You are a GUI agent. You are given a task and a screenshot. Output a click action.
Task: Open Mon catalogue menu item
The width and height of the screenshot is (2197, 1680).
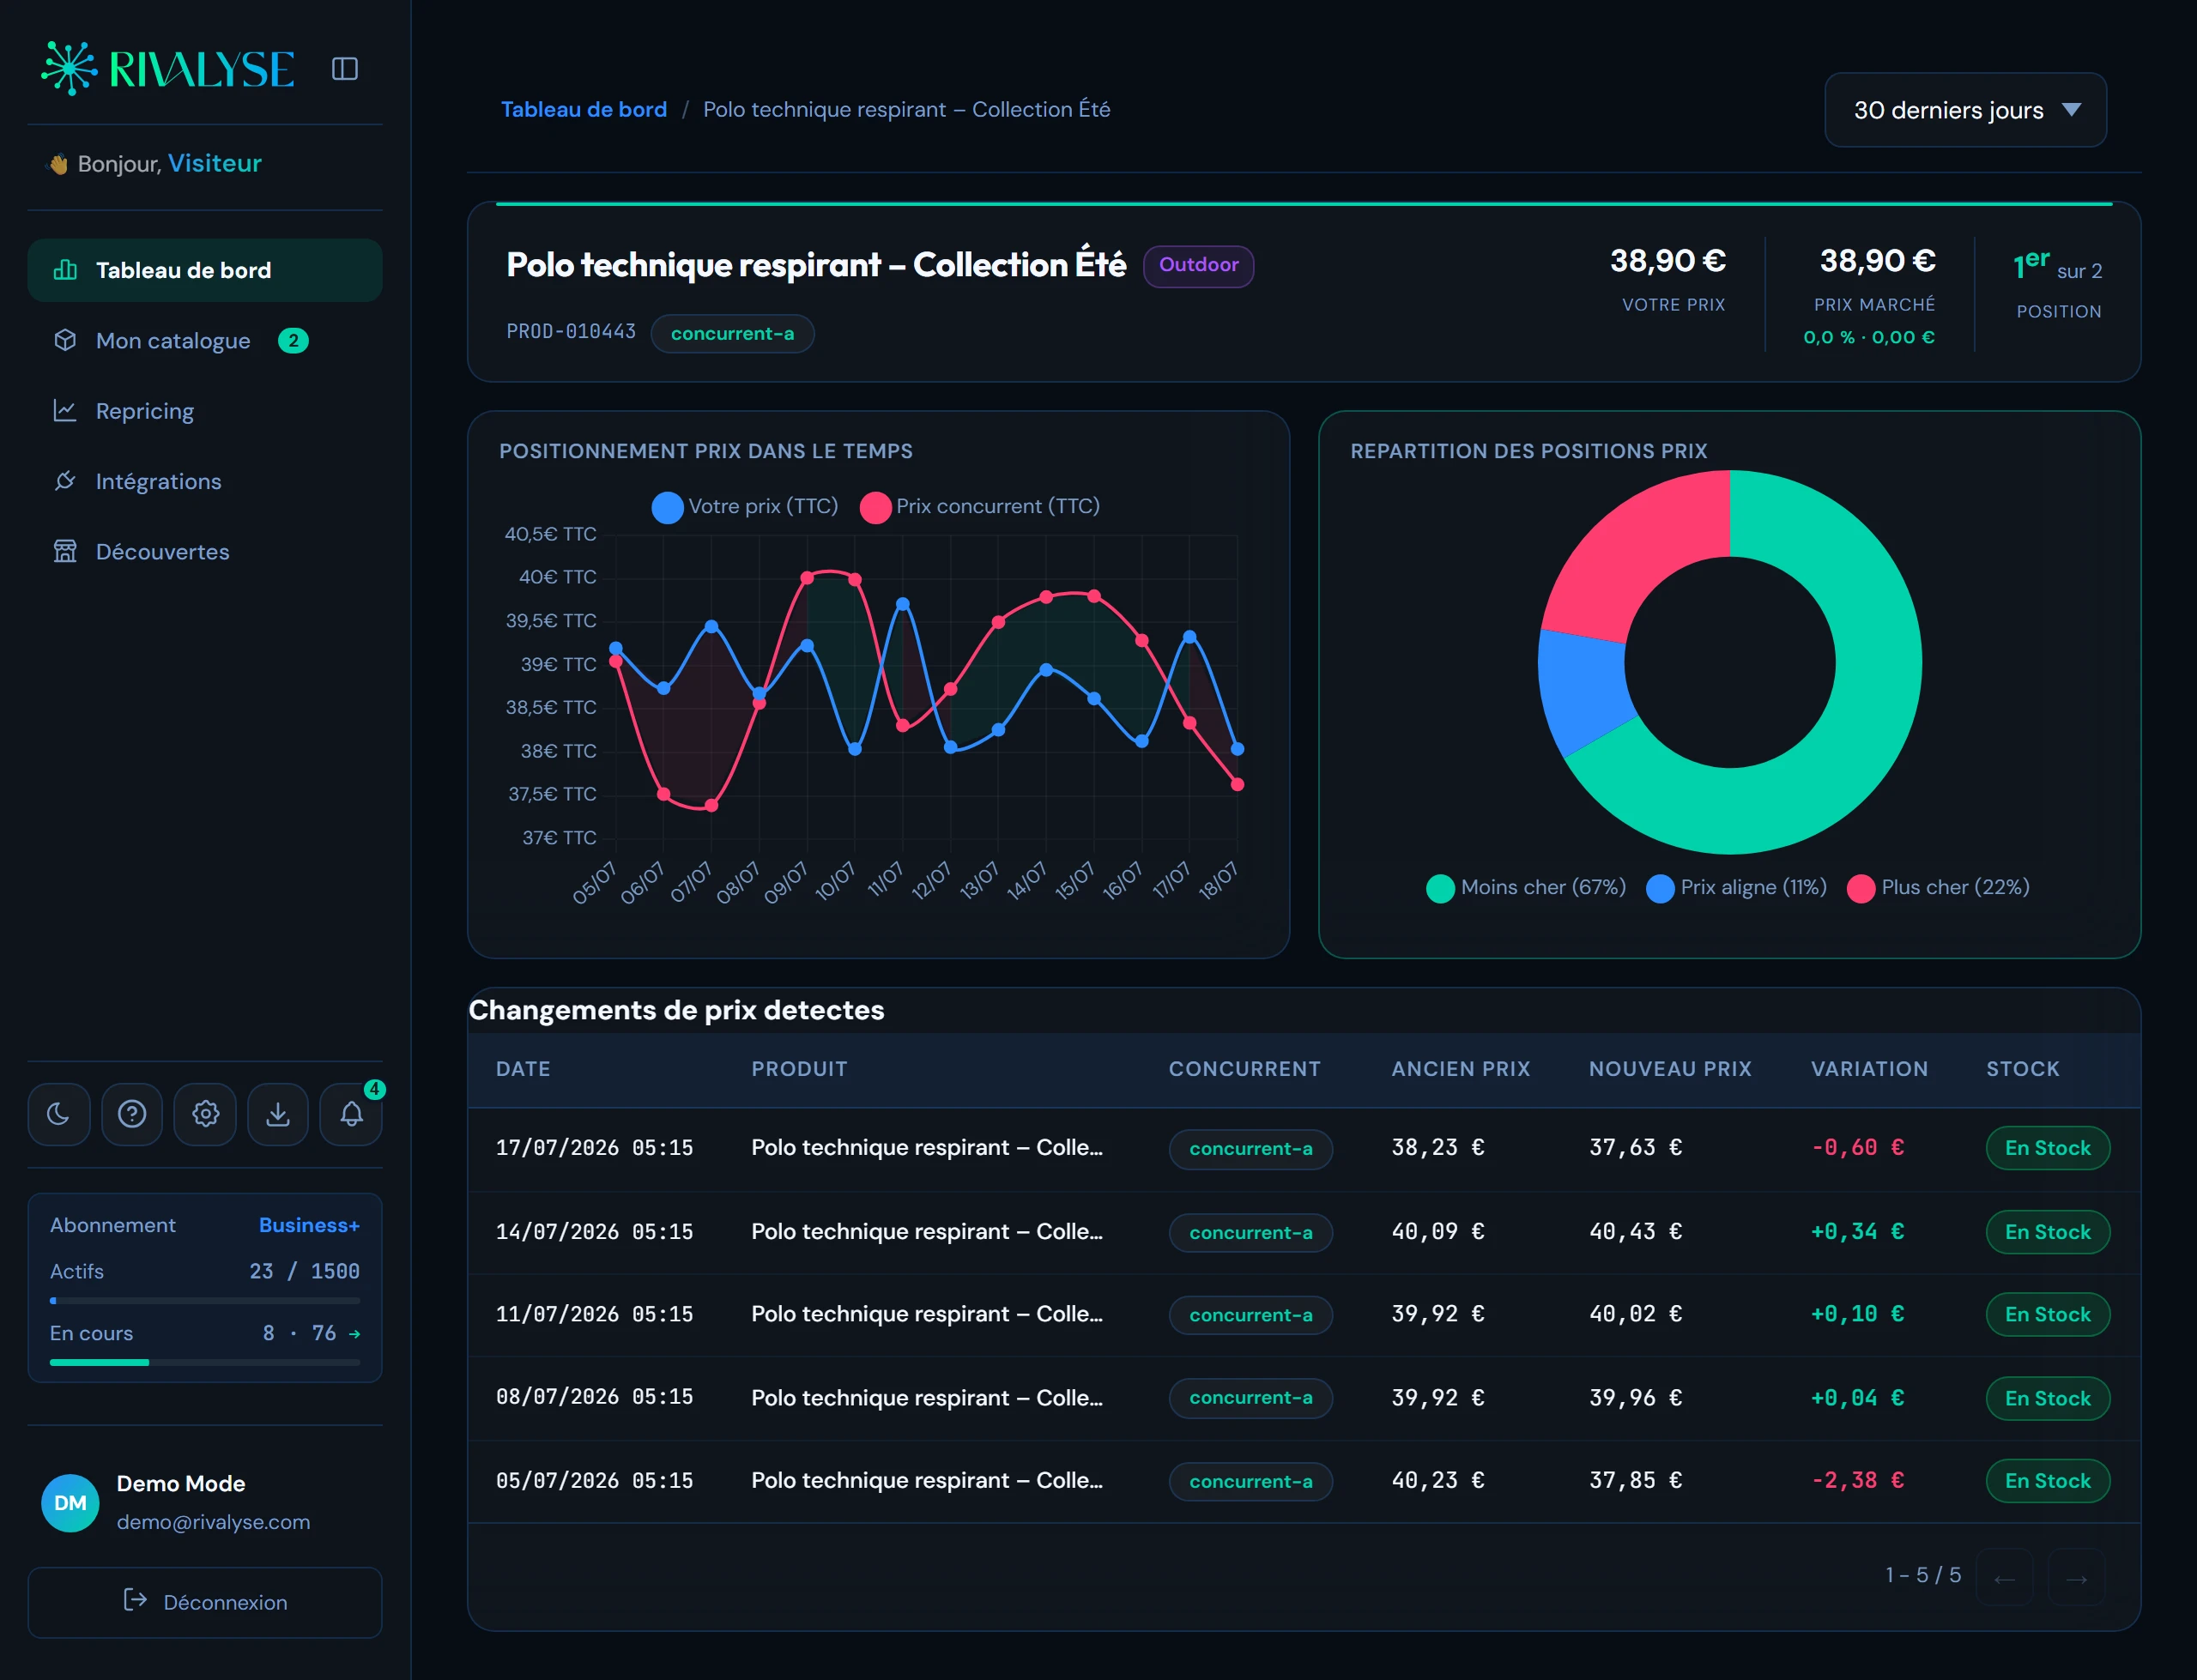click(x=205, y=340)
